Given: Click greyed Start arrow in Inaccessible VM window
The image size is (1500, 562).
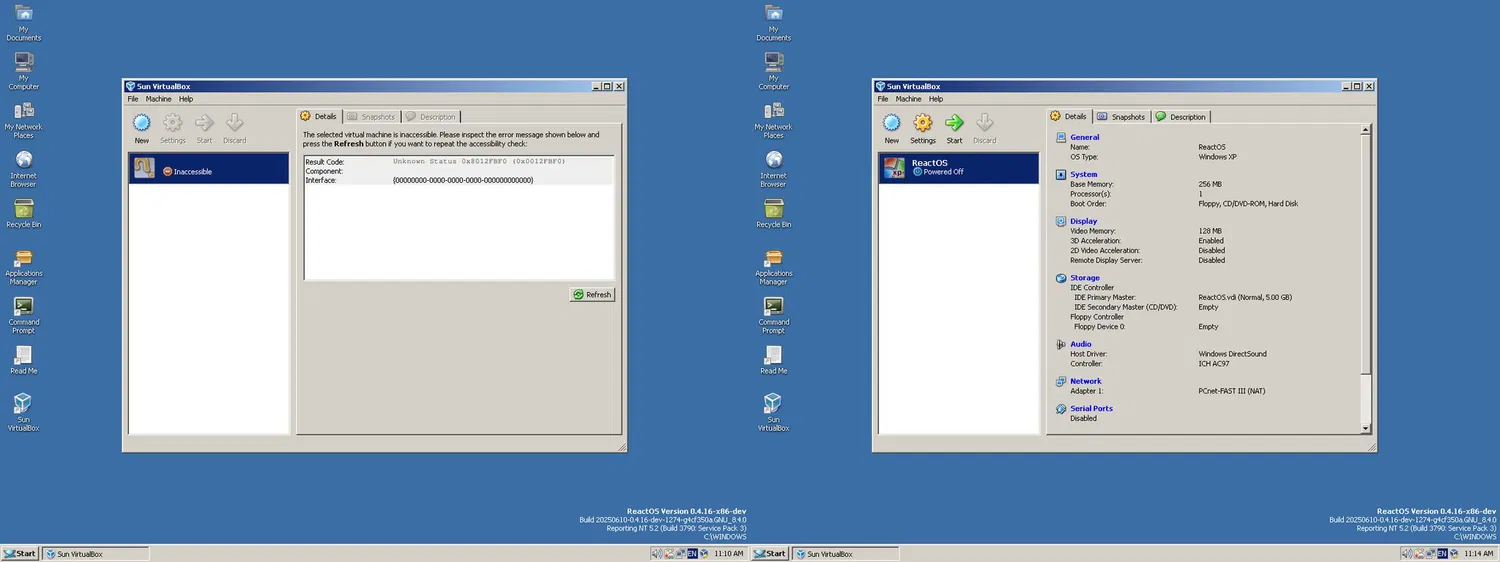Looking at the screenshot, I should [x=204, y=123].
